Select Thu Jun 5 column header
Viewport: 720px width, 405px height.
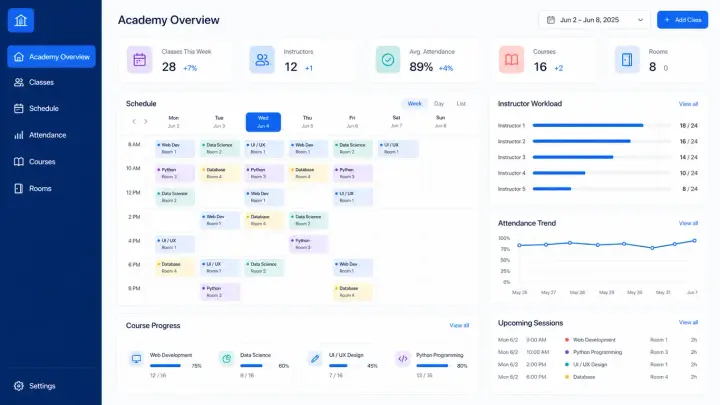pos(307,122)
